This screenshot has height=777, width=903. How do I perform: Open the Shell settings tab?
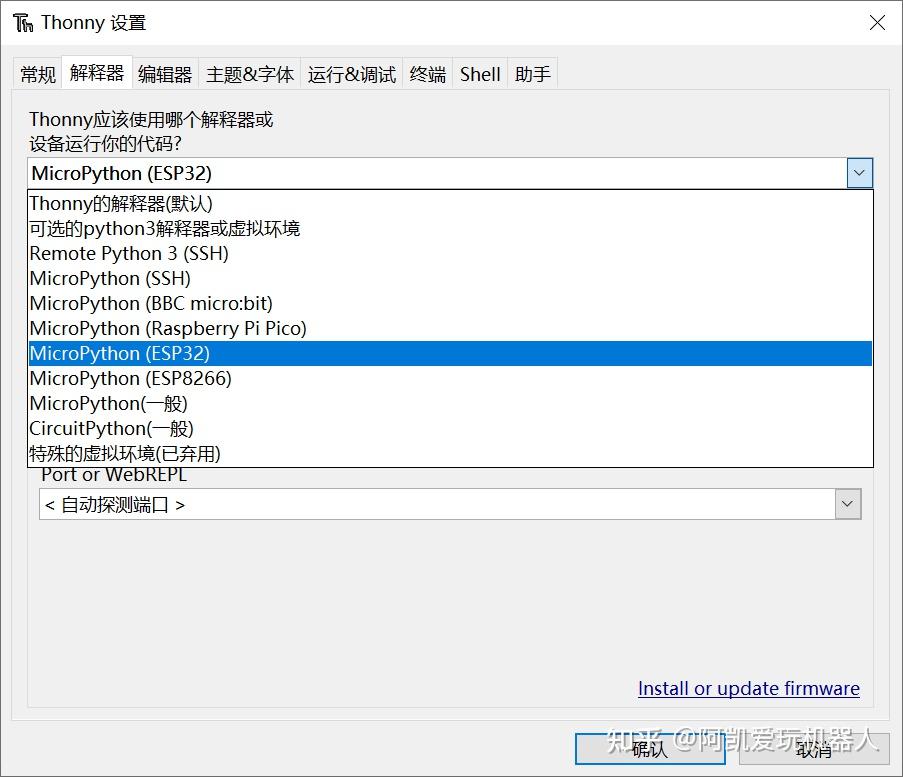(x=479, y=73)
